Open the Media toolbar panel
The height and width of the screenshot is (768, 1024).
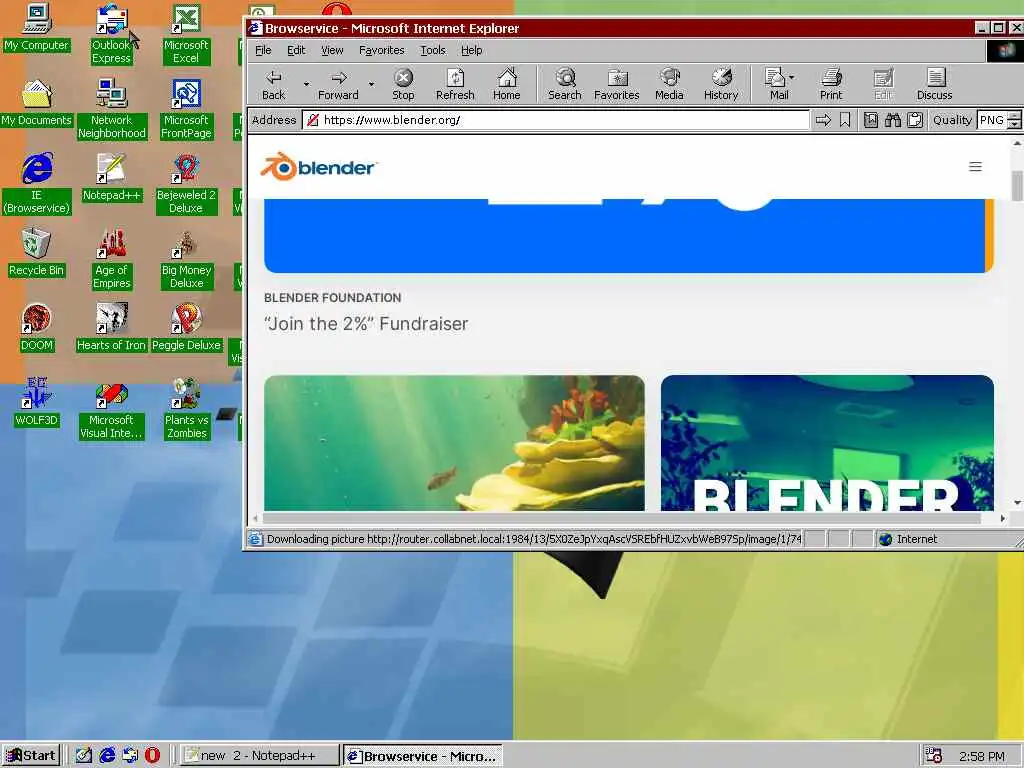coord(669,85)
